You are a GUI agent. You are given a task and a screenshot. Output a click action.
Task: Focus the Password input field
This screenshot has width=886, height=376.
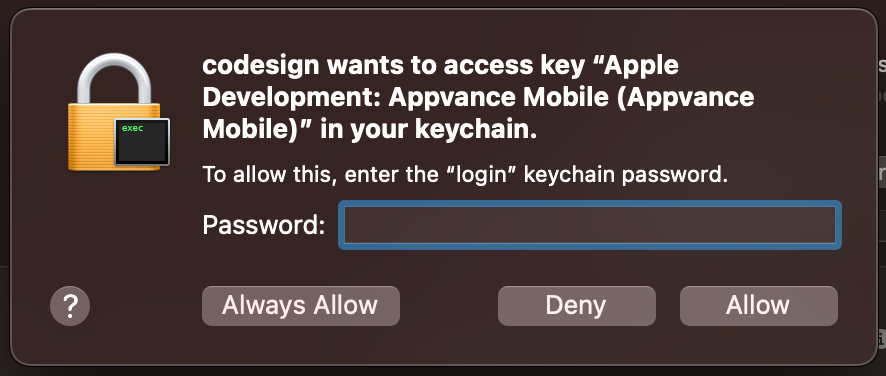(x=590, y=225)
